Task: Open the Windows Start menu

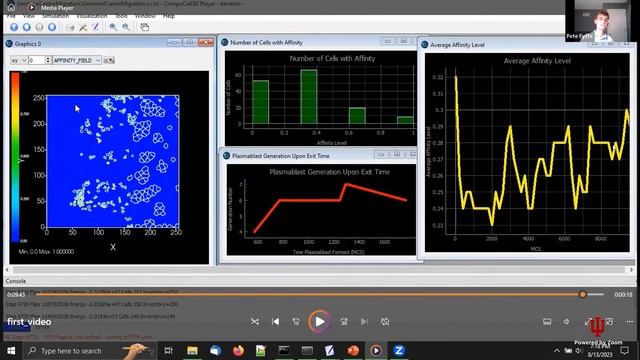Action: (11, 351)
